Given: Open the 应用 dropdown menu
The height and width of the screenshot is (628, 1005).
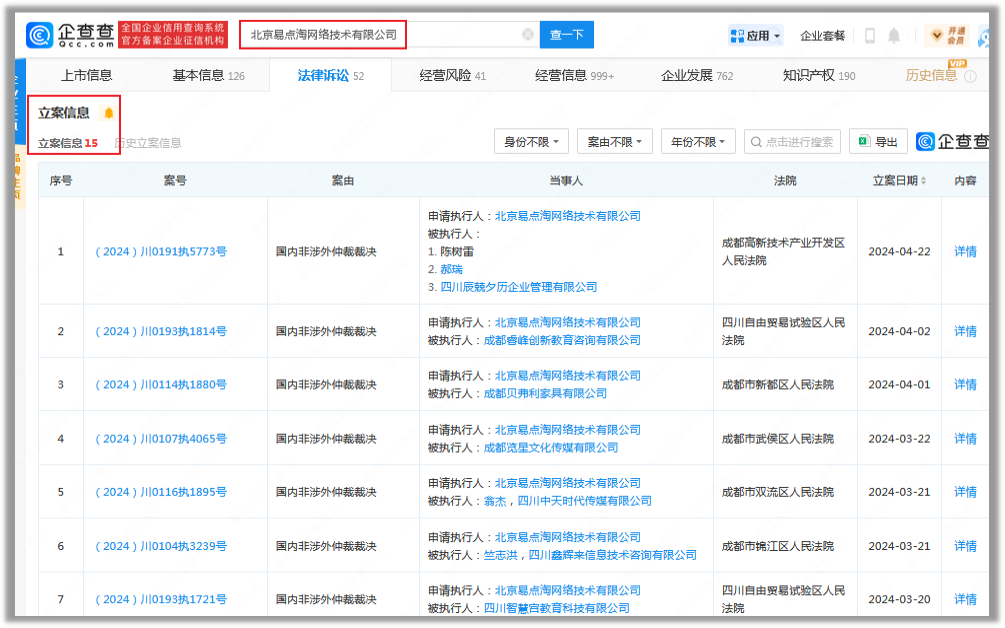Looking at the screenshot, I should coord(756,35).
